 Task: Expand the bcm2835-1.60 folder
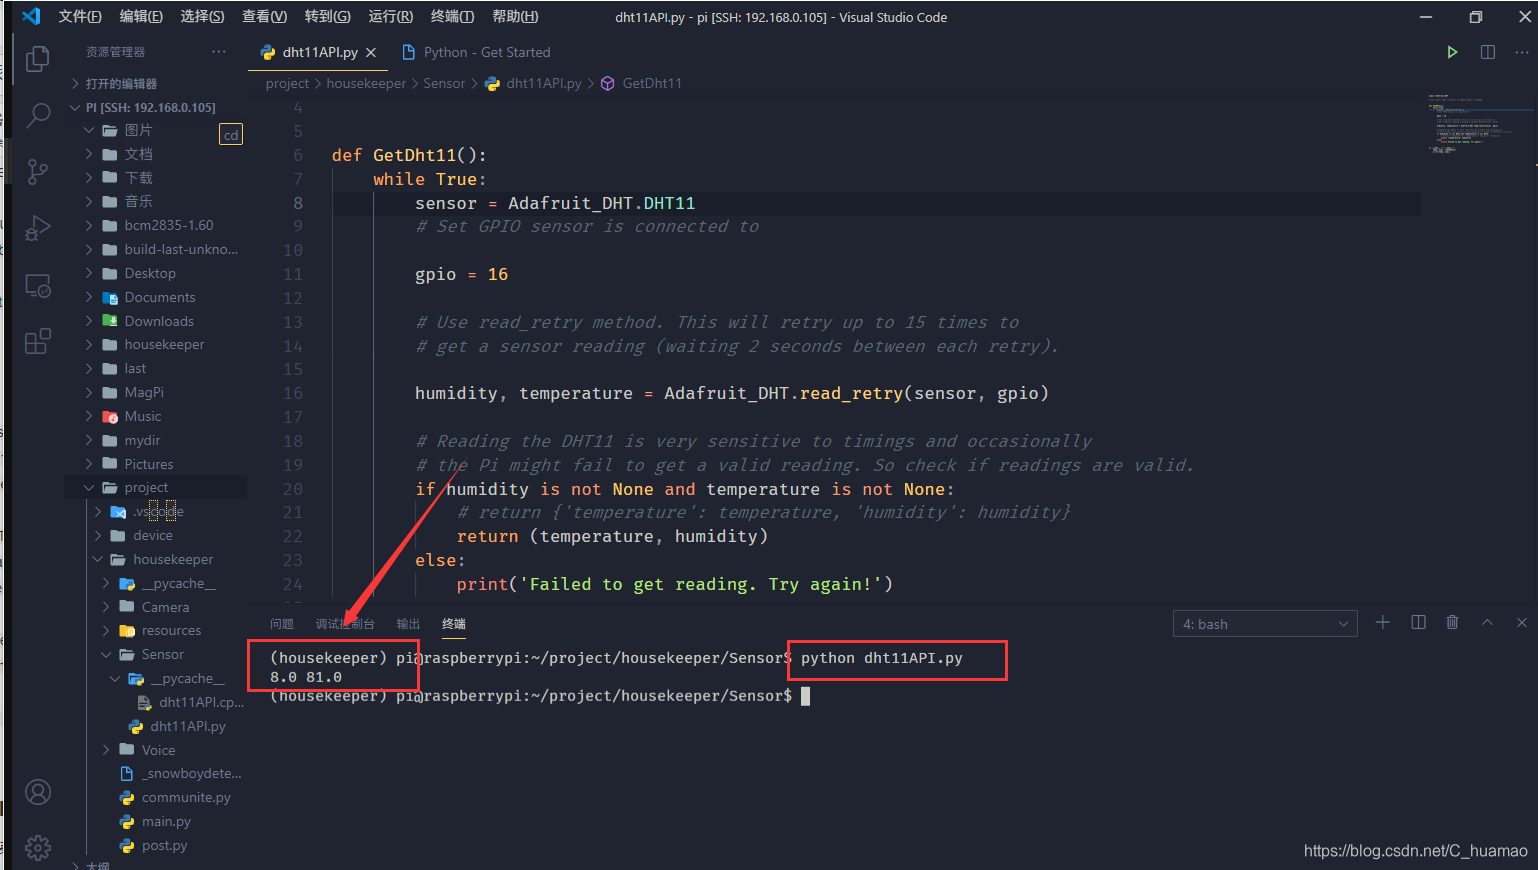coord(169,225)
